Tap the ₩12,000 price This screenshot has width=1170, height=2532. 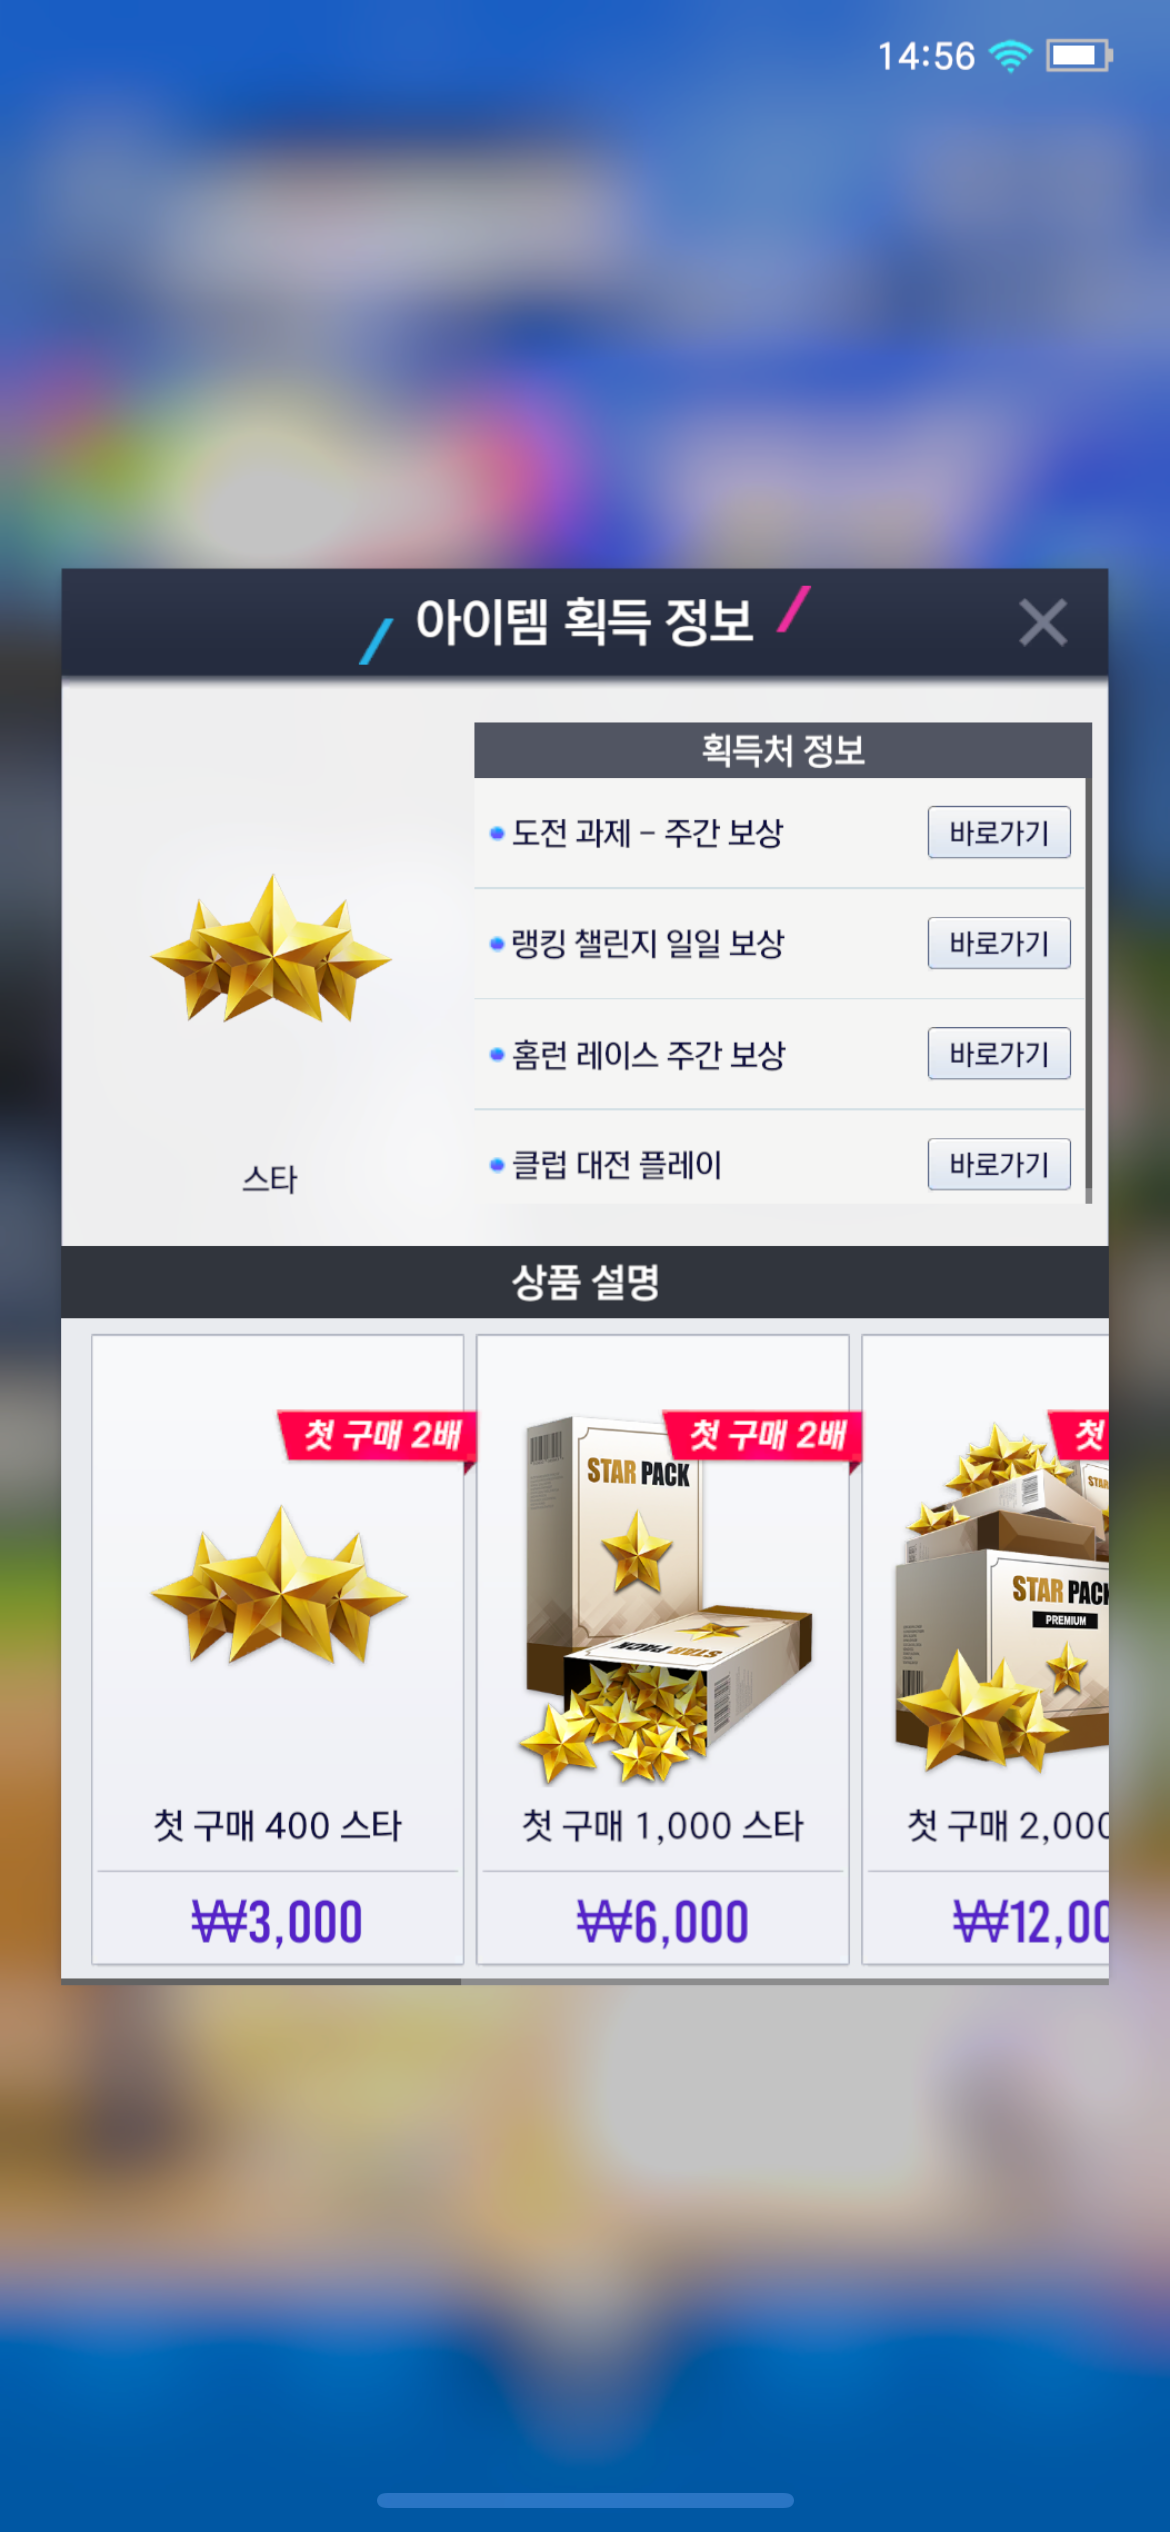coord(1030,1921)
